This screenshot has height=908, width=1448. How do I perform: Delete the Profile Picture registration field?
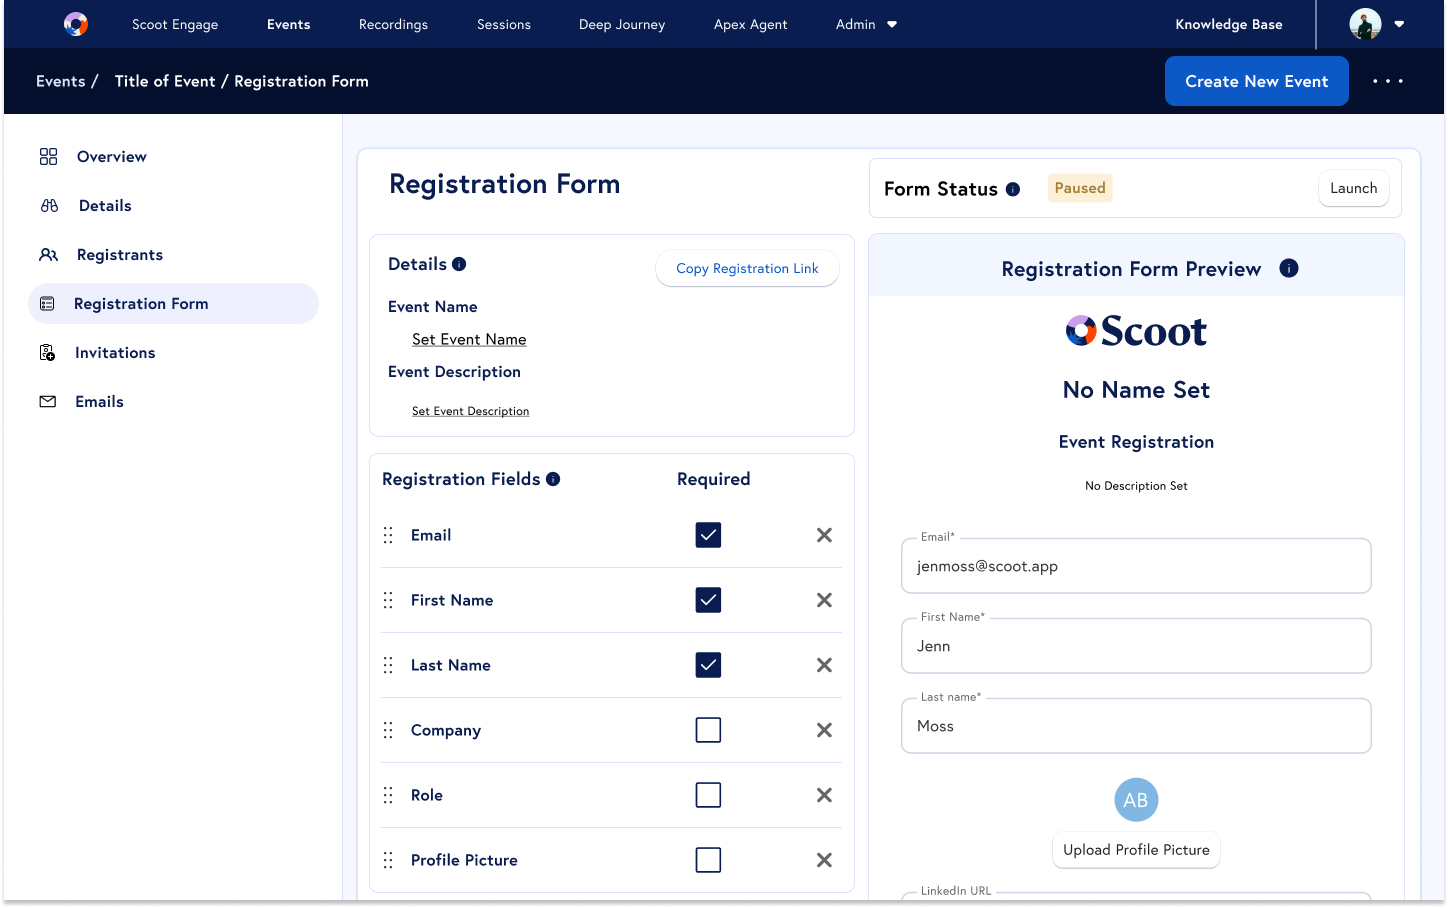coord(824,860)
